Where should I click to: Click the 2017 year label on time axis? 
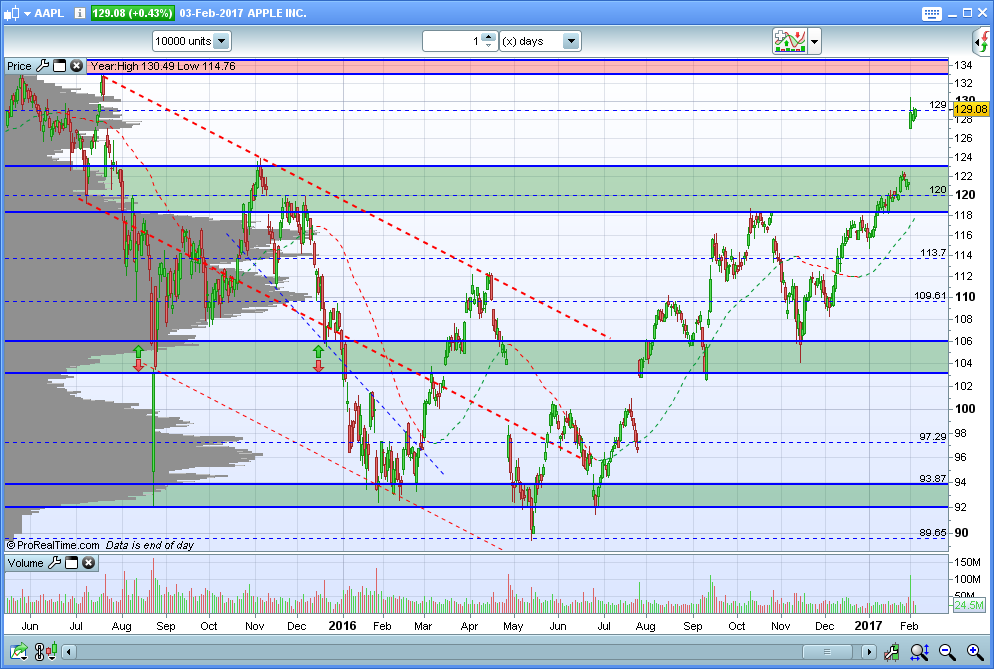pos(868,626)
